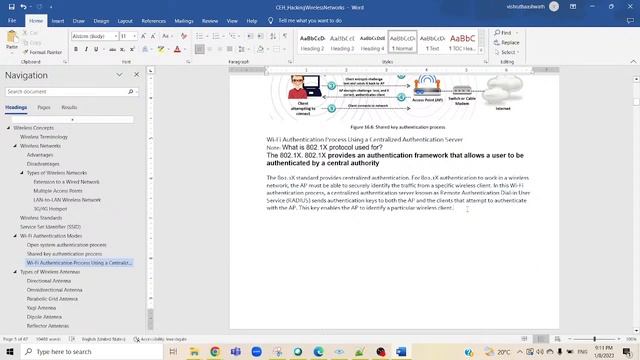Click the Numbering list icon

click(216, 36)
